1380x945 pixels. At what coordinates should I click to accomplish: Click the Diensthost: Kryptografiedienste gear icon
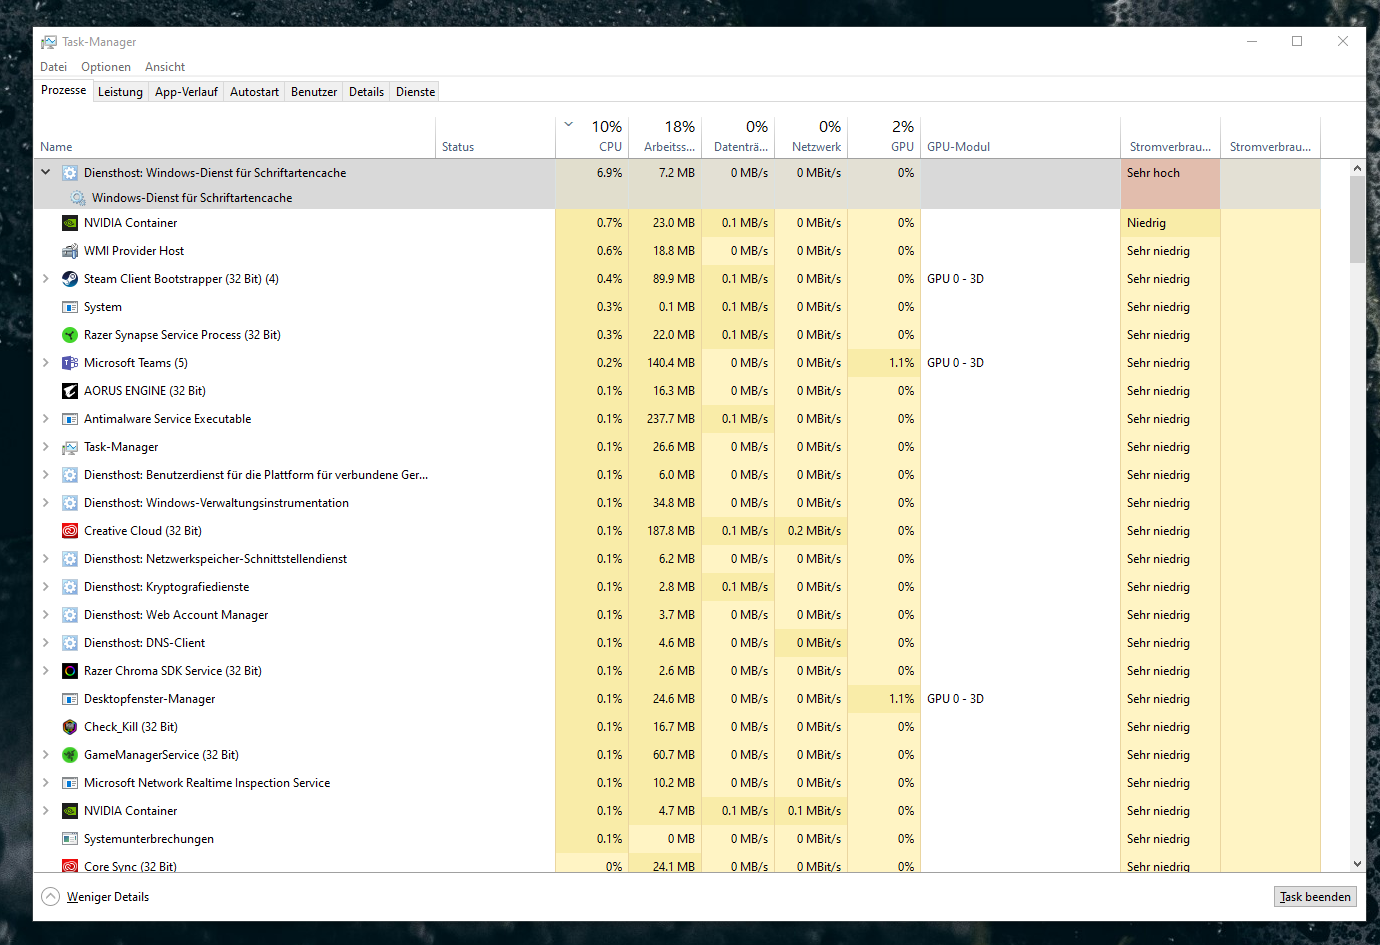point(70,587)
